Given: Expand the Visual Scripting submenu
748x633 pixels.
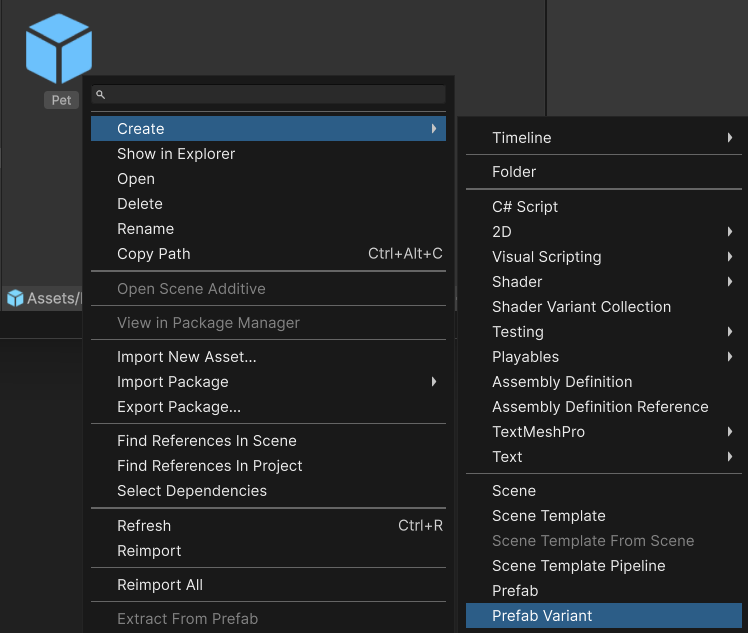Looking at the screenshot, I should point(603,257).
